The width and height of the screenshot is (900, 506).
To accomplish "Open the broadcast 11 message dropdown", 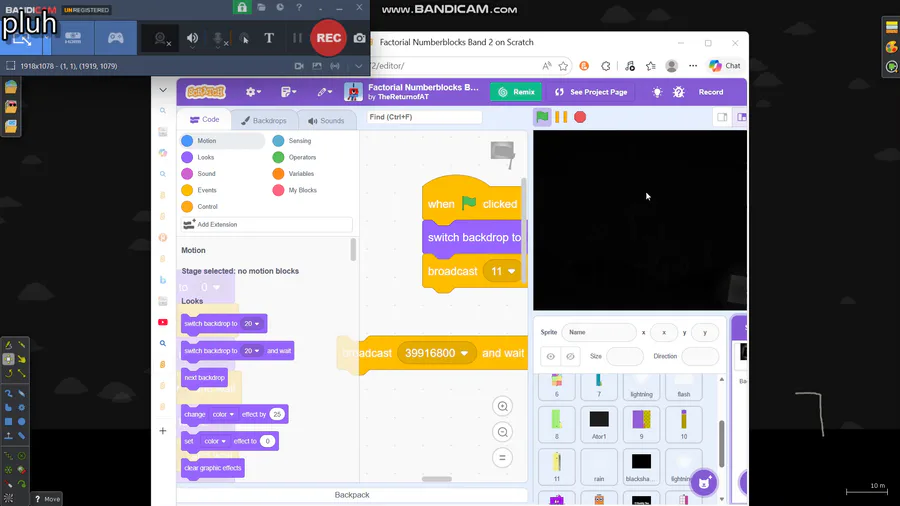I will point(503,271).
